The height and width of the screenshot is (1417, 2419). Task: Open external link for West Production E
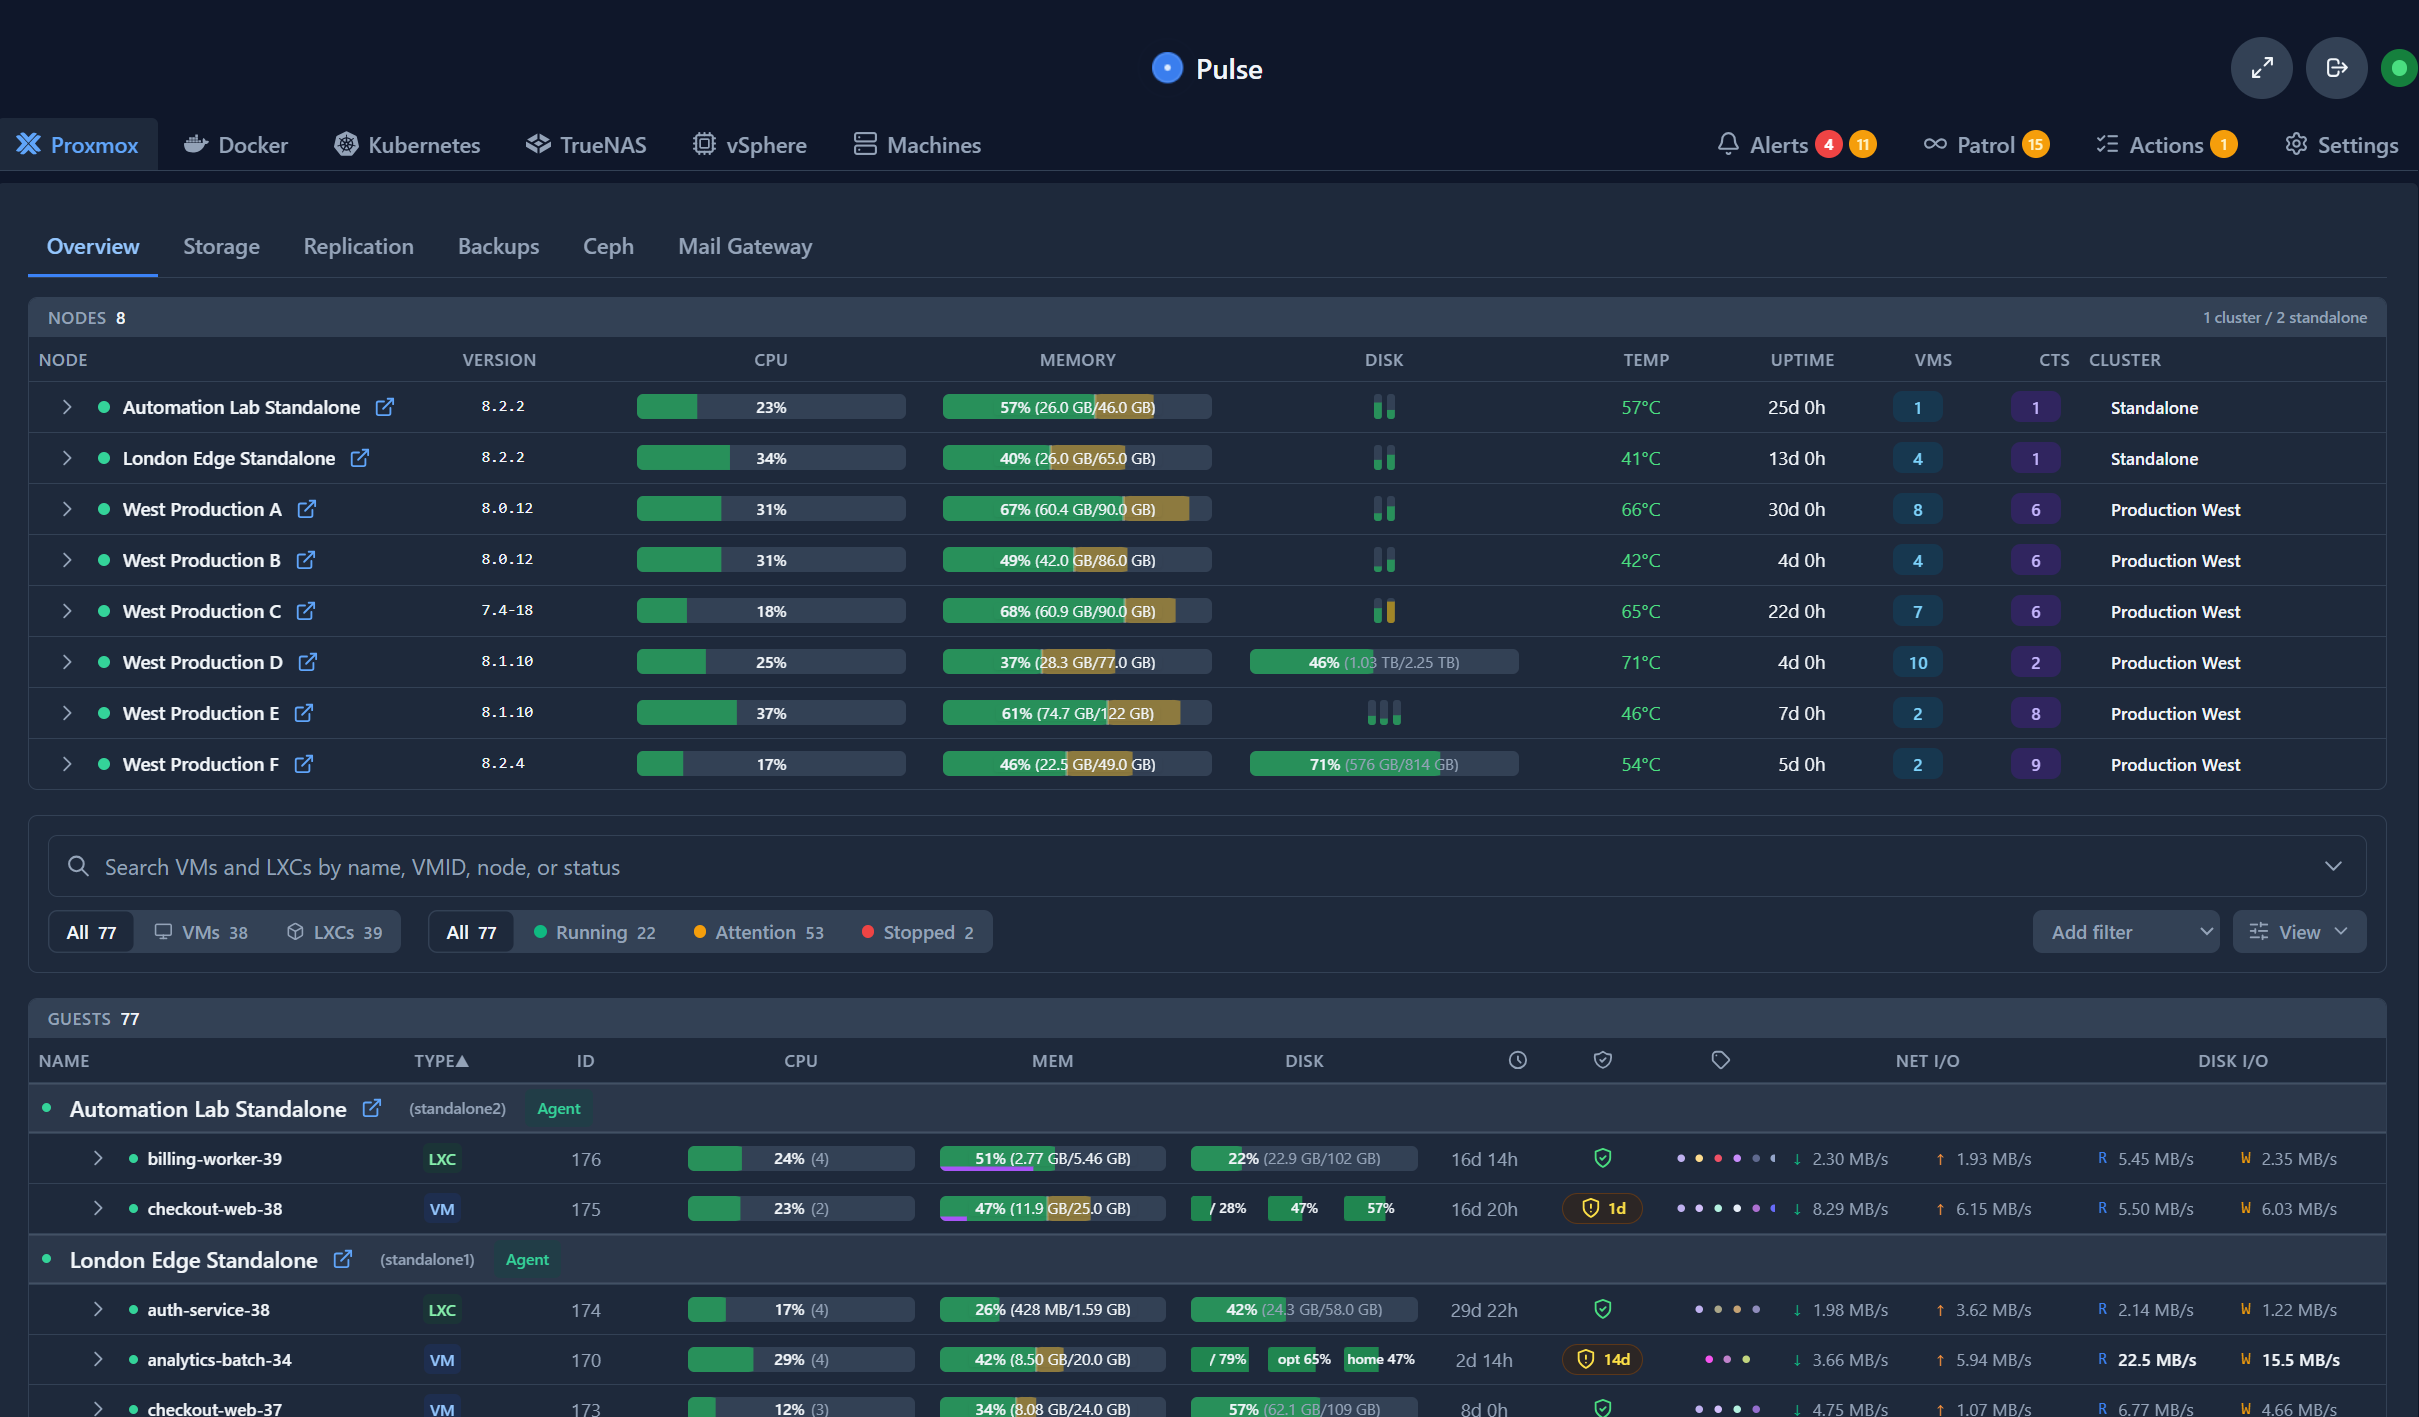pos(304,713)
